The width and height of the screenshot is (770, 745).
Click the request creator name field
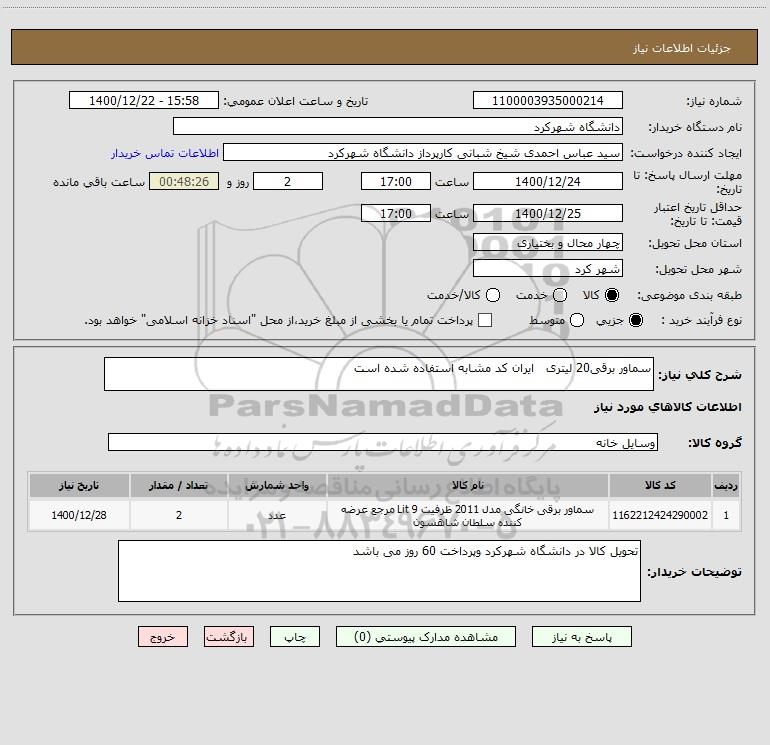tap(423, 153)
